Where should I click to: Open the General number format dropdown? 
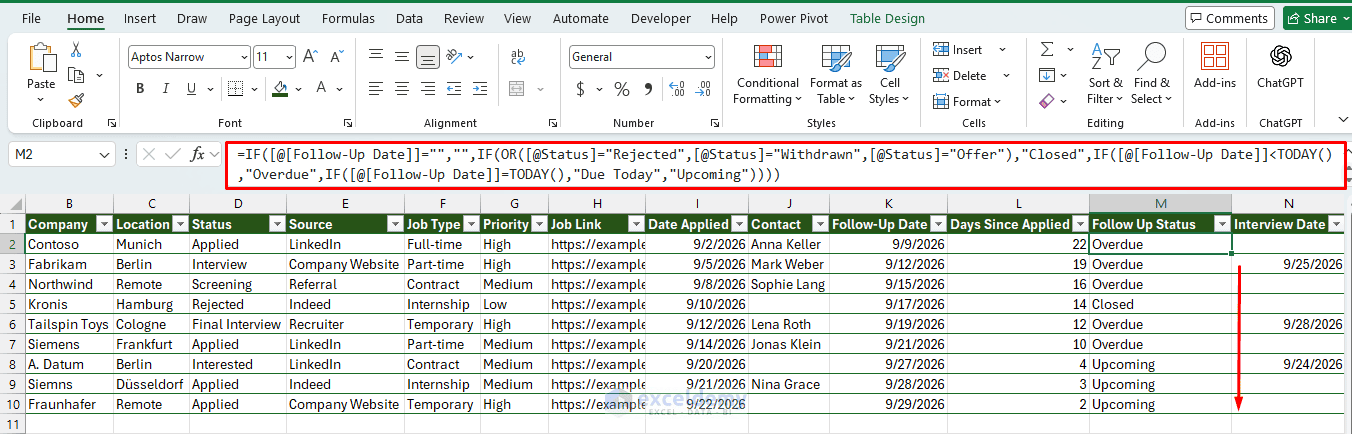707,57
